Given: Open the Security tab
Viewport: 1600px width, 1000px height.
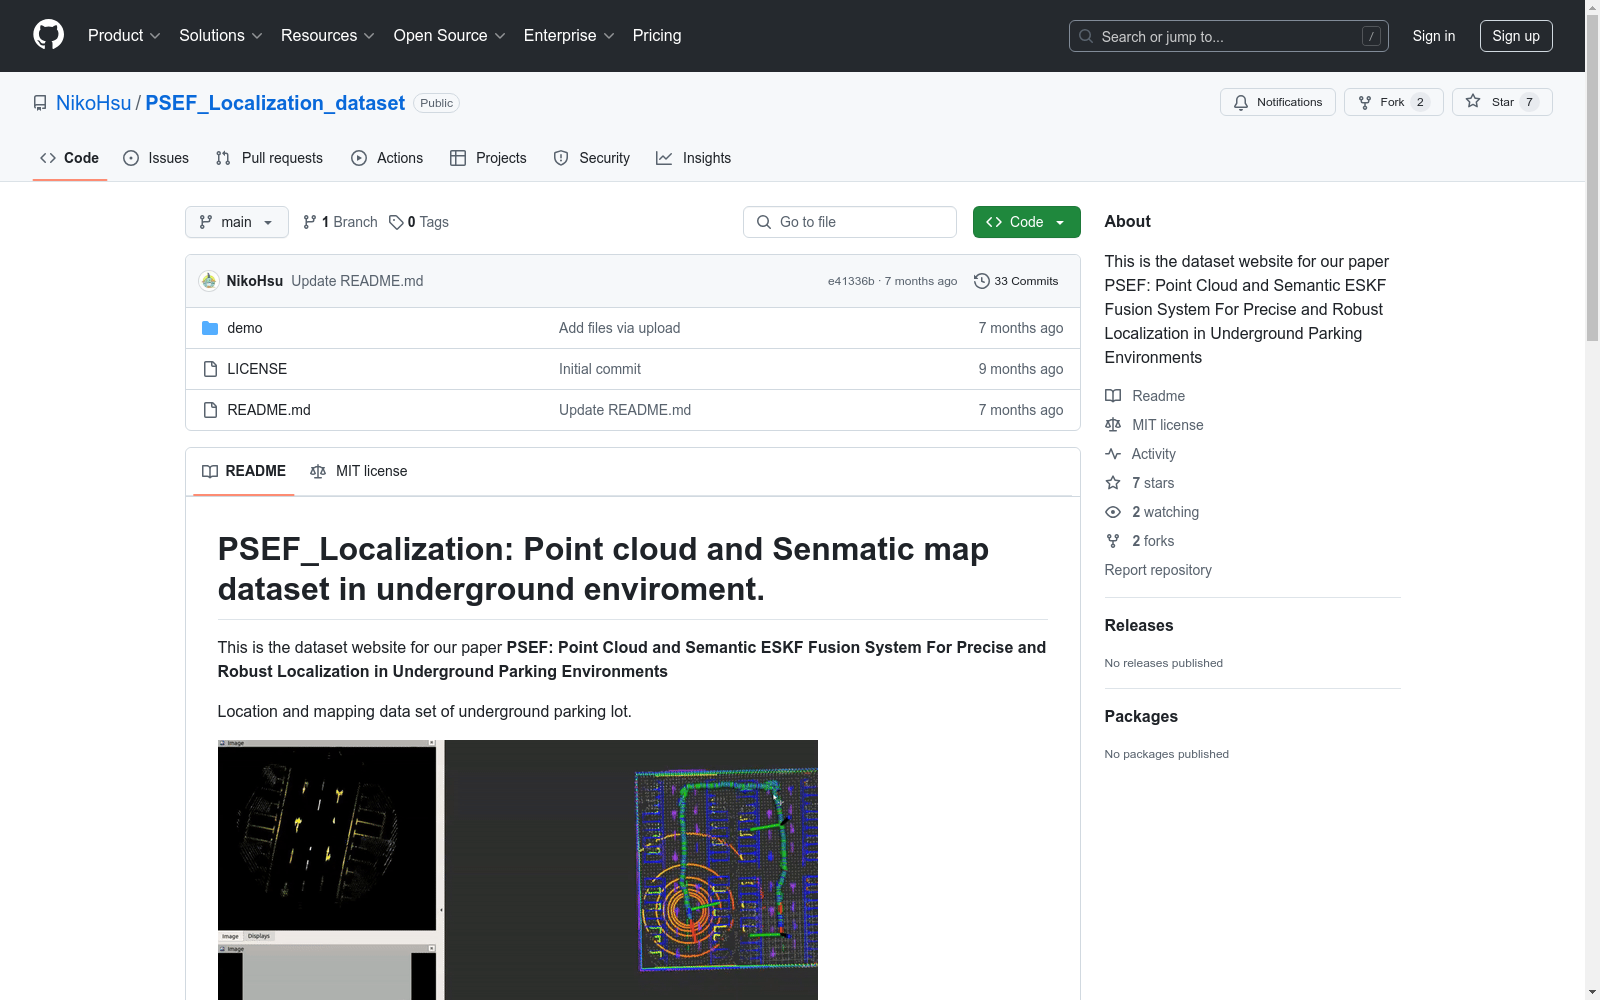Looking at the screenshot, I should (592, 158).
